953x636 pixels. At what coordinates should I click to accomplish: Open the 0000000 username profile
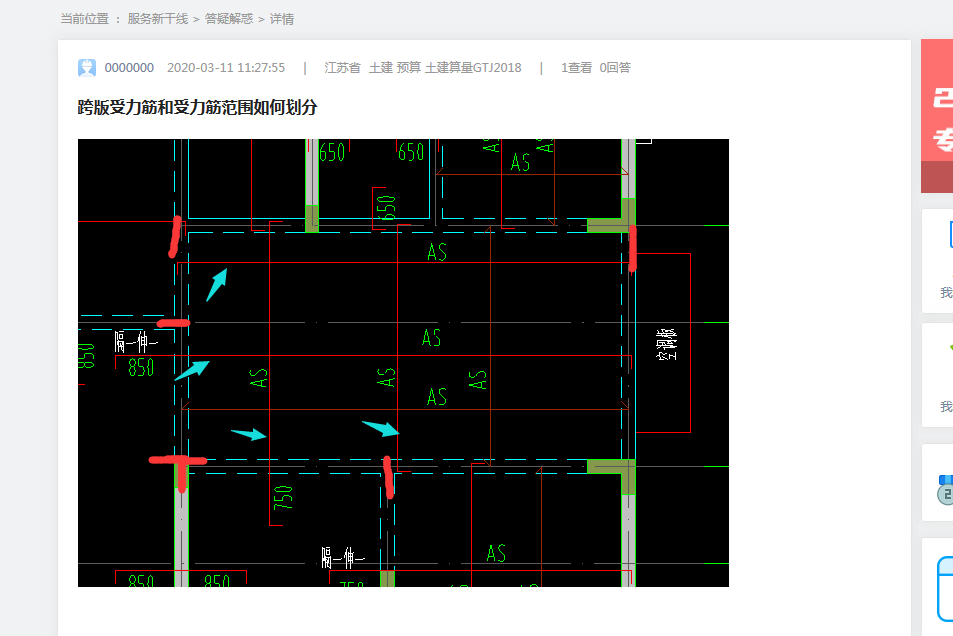pos(129,67)
